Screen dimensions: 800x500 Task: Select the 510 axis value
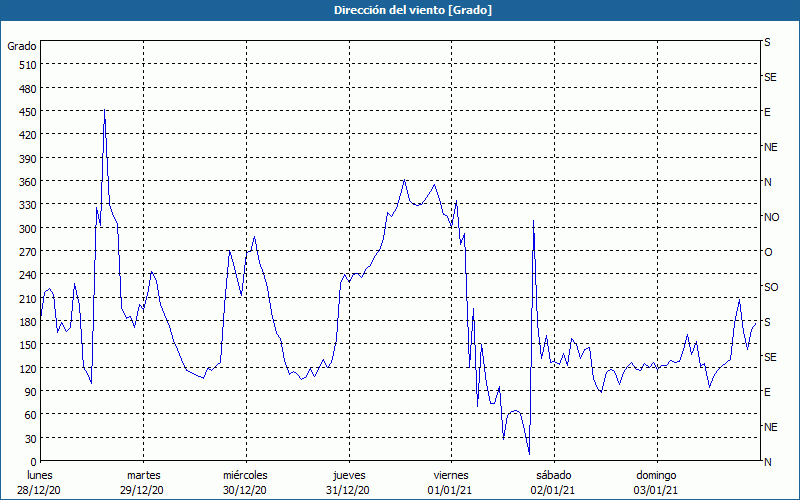click(28, 65)
